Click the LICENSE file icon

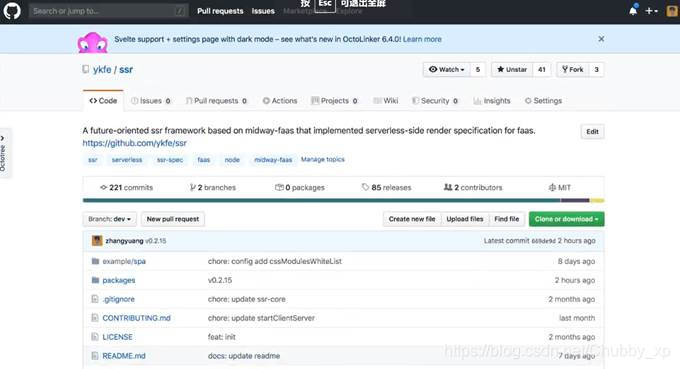click(95, 337)
